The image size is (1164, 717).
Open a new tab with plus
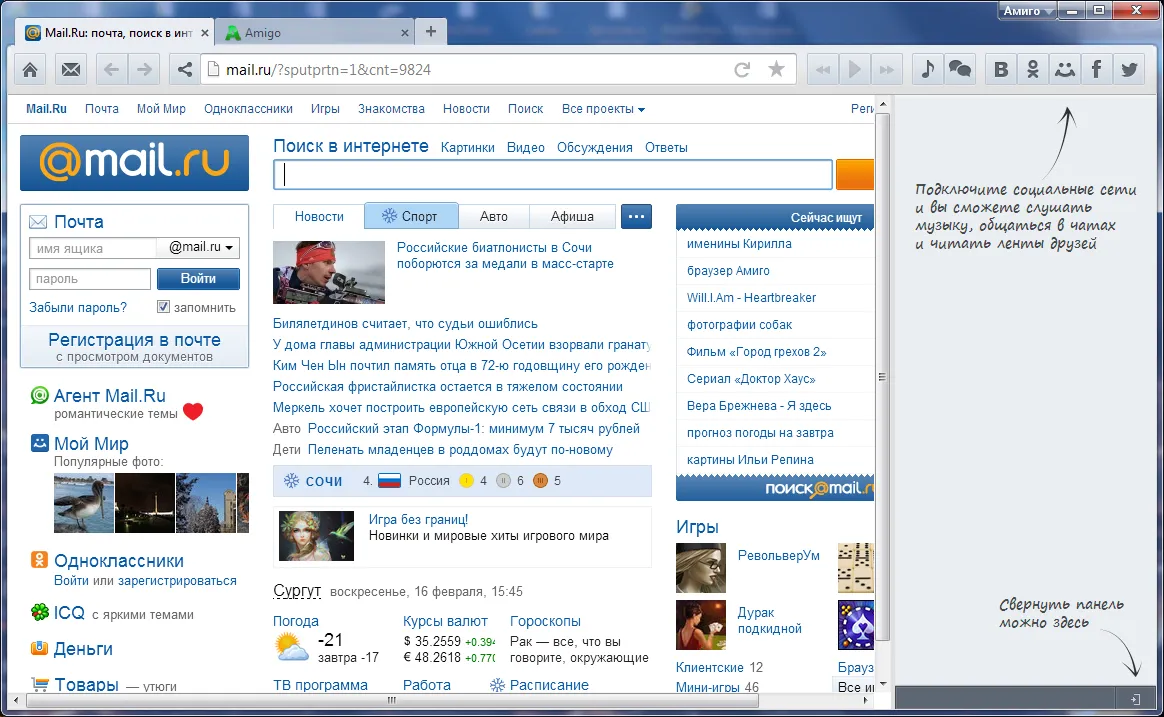(431, 31)
